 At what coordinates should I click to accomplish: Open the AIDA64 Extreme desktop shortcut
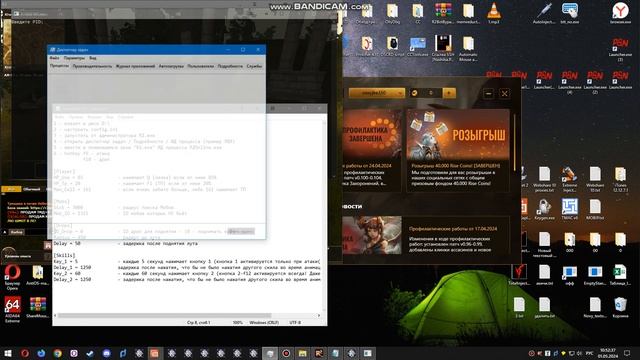(12, 310)
